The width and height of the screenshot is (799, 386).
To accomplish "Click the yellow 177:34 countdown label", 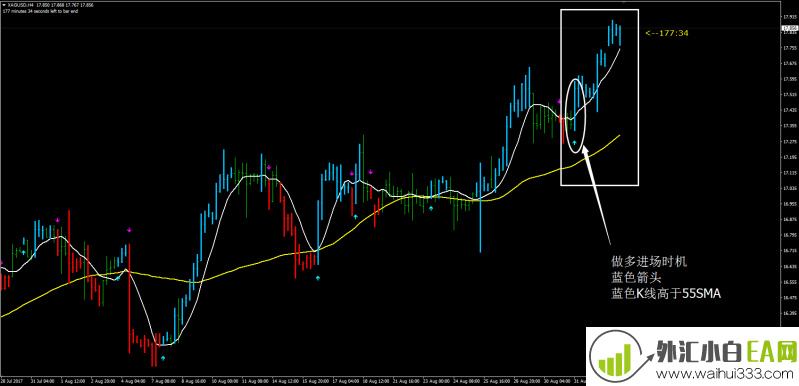I will click(x=667, y=33).
